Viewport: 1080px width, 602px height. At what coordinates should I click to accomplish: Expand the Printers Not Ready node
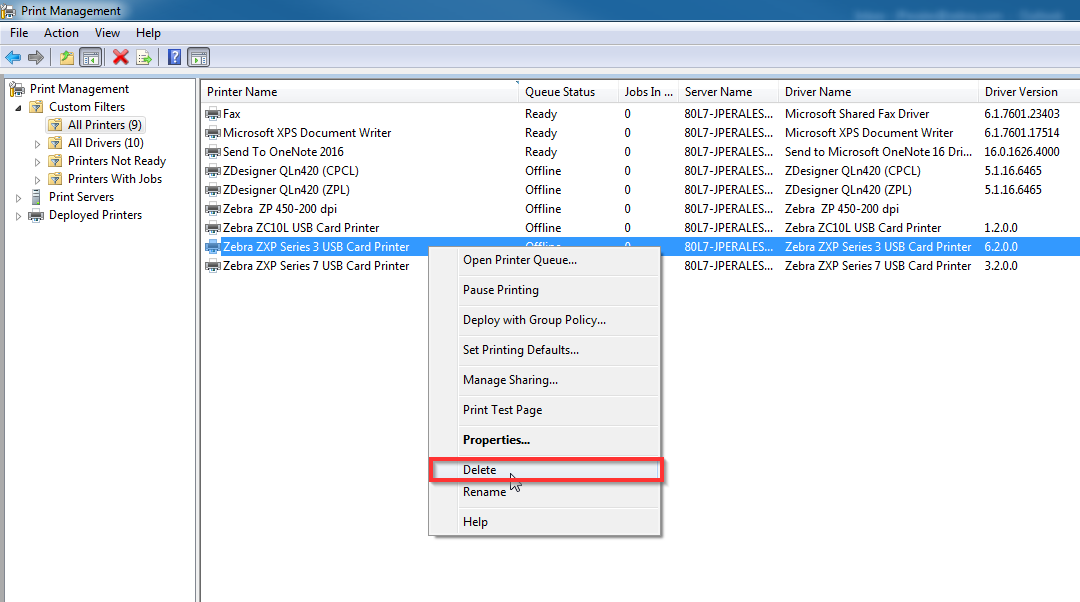click(37, 161)
